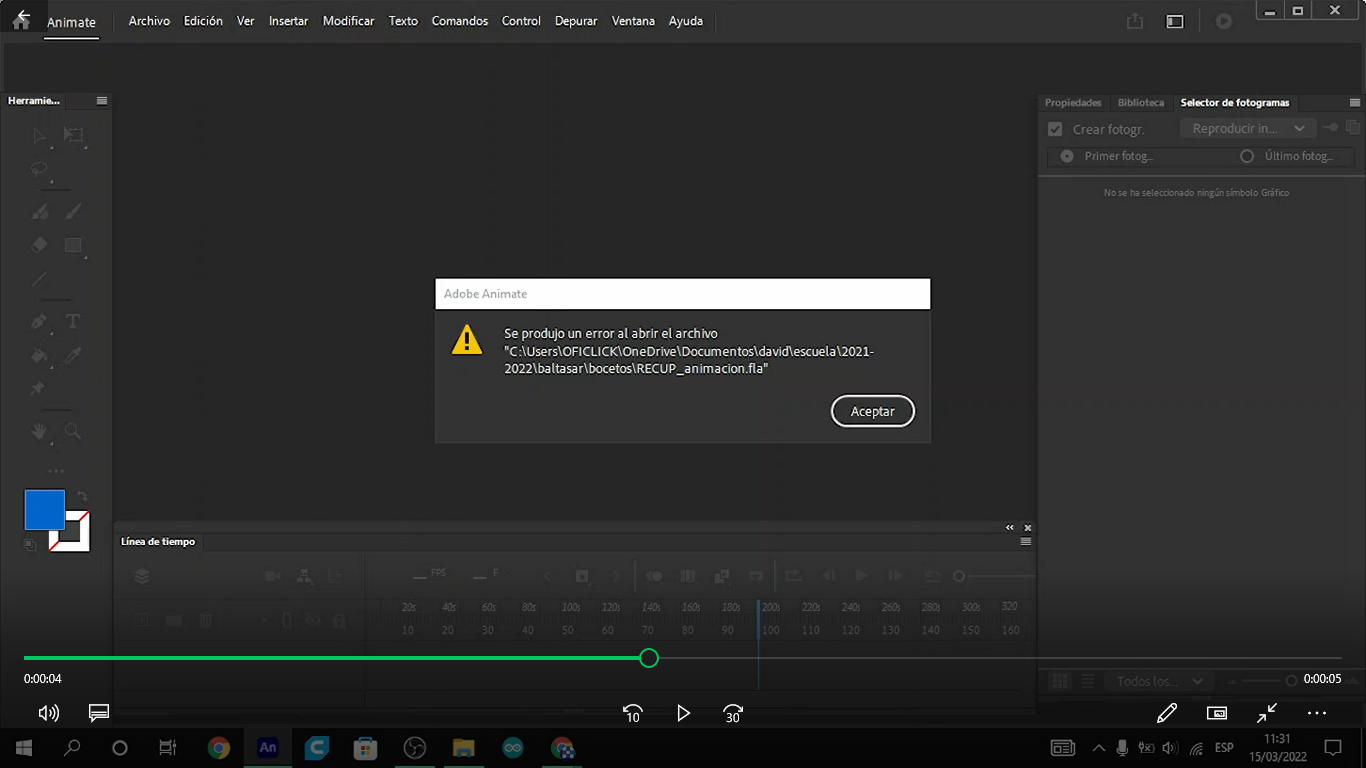Open the Herramientas panel menu
Viewport: 1366px width, 768px height.
click(x=101, y=100)
